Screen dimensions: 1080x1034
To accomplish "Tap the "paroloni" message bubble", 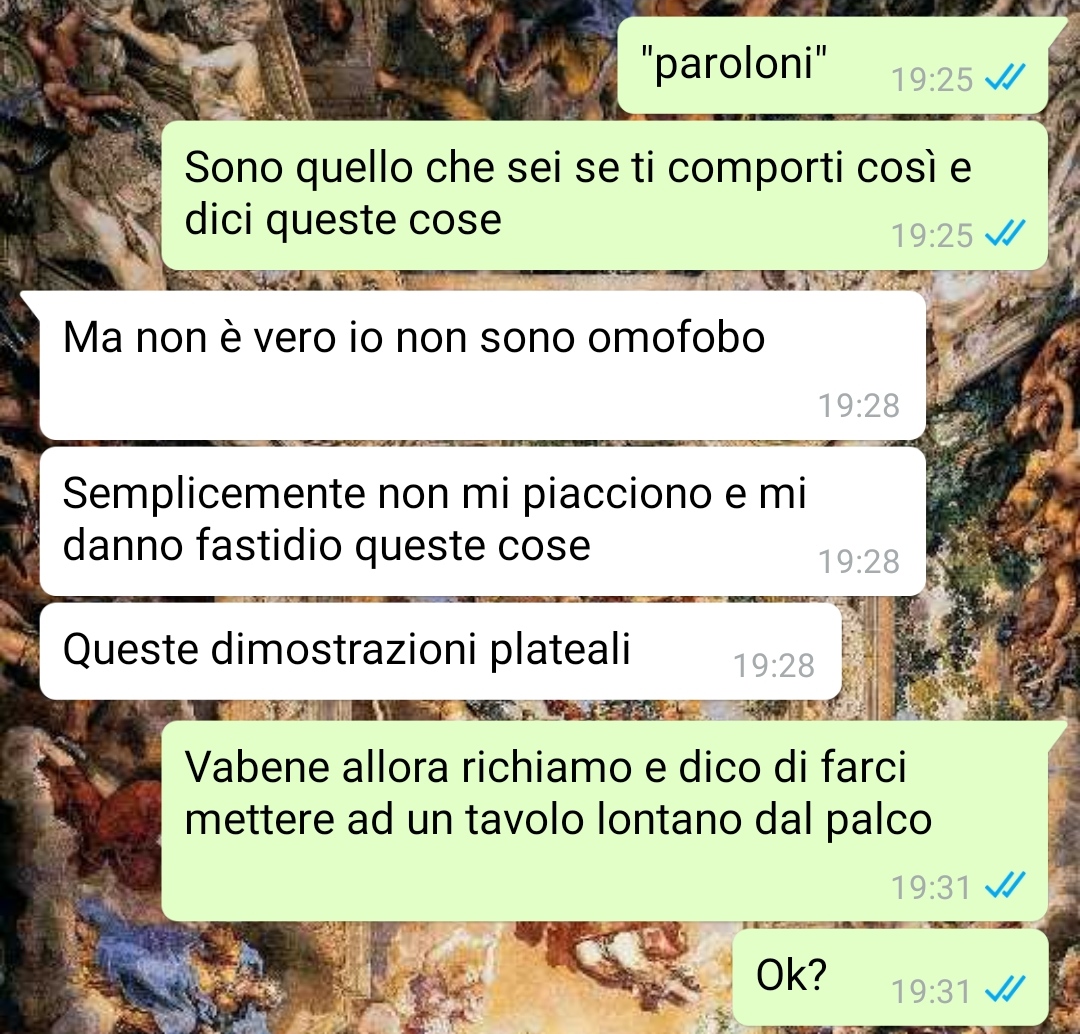I will point(833,65).
